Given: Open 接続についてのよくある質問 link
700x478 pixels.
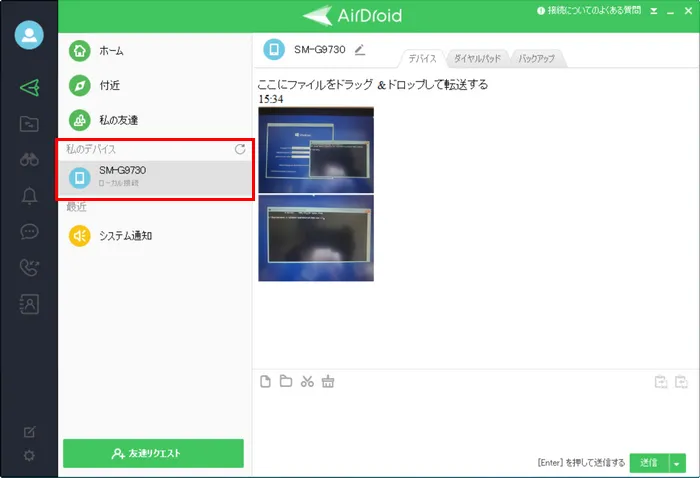Looking at the screenshot, I should (589, 10).
